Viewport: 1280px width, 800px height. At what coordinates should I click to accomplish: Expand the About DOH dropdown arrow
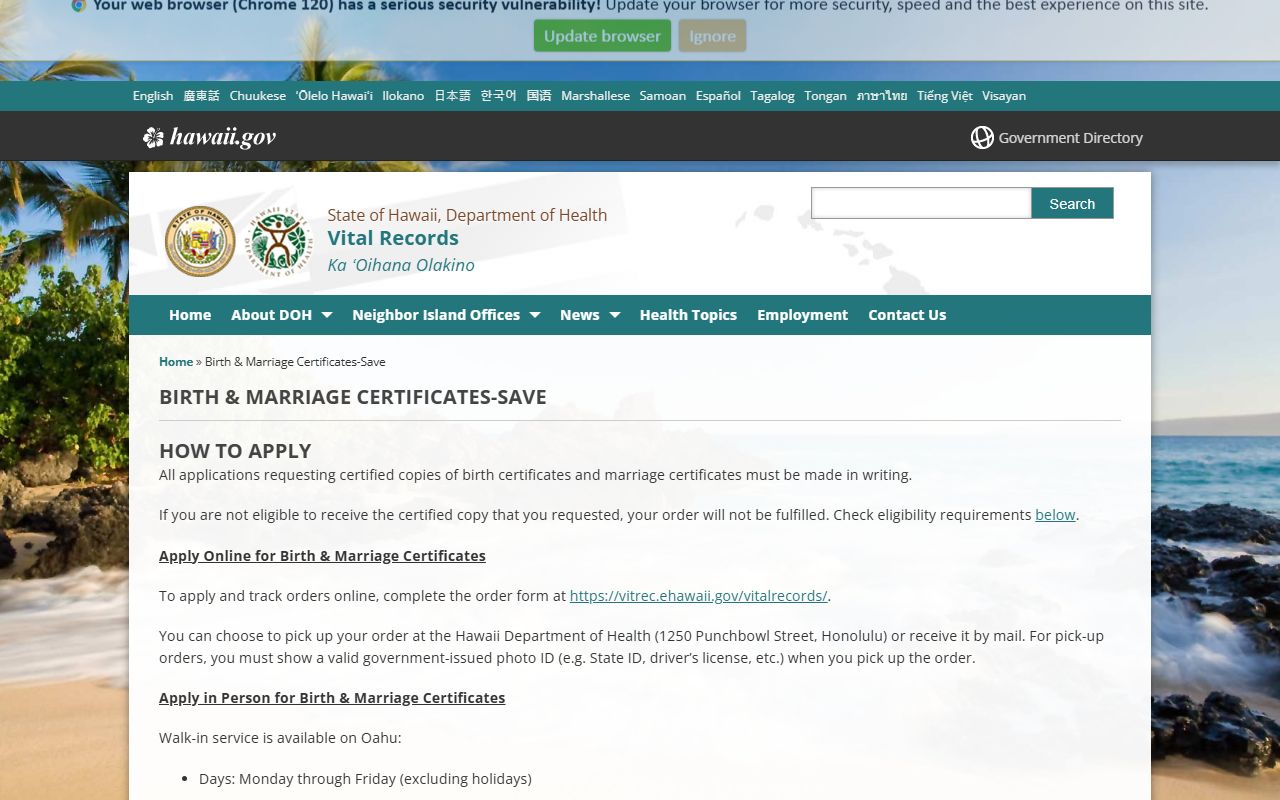point(326,315)
